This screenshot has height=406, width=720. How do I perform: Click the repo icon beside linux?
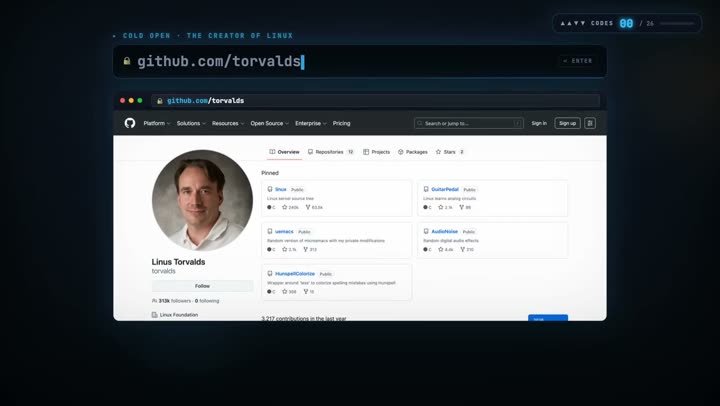click(x=270, y=189)
